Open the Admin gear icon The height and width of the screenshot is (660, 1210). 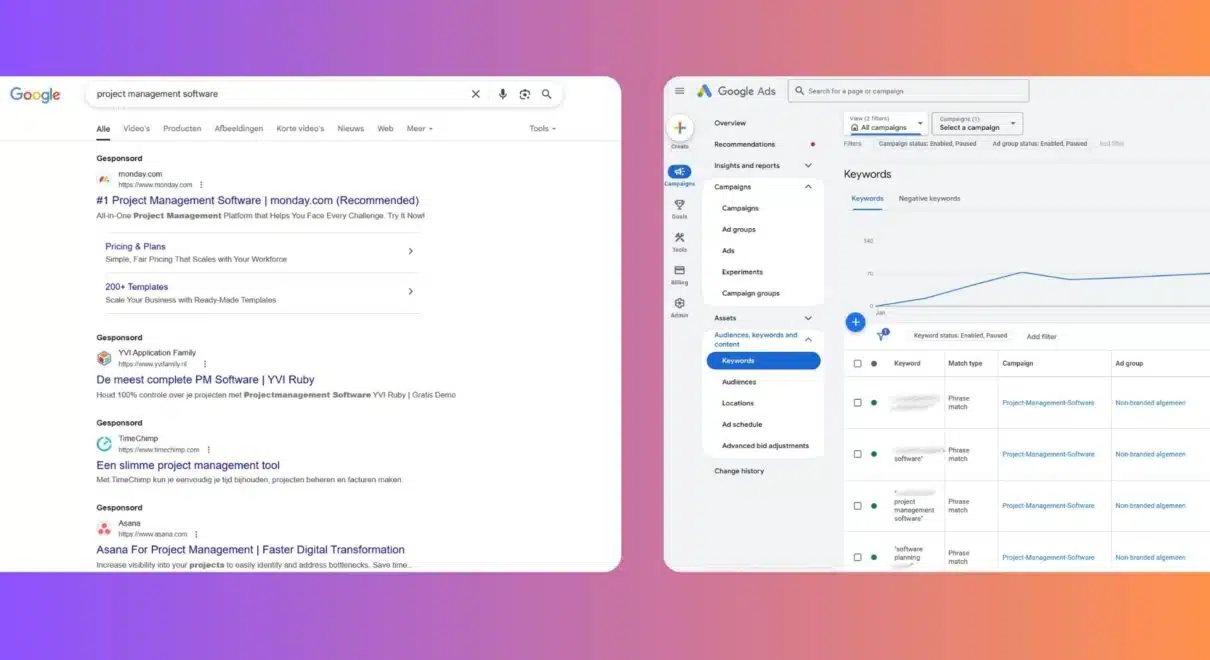[x=679, y=304]
